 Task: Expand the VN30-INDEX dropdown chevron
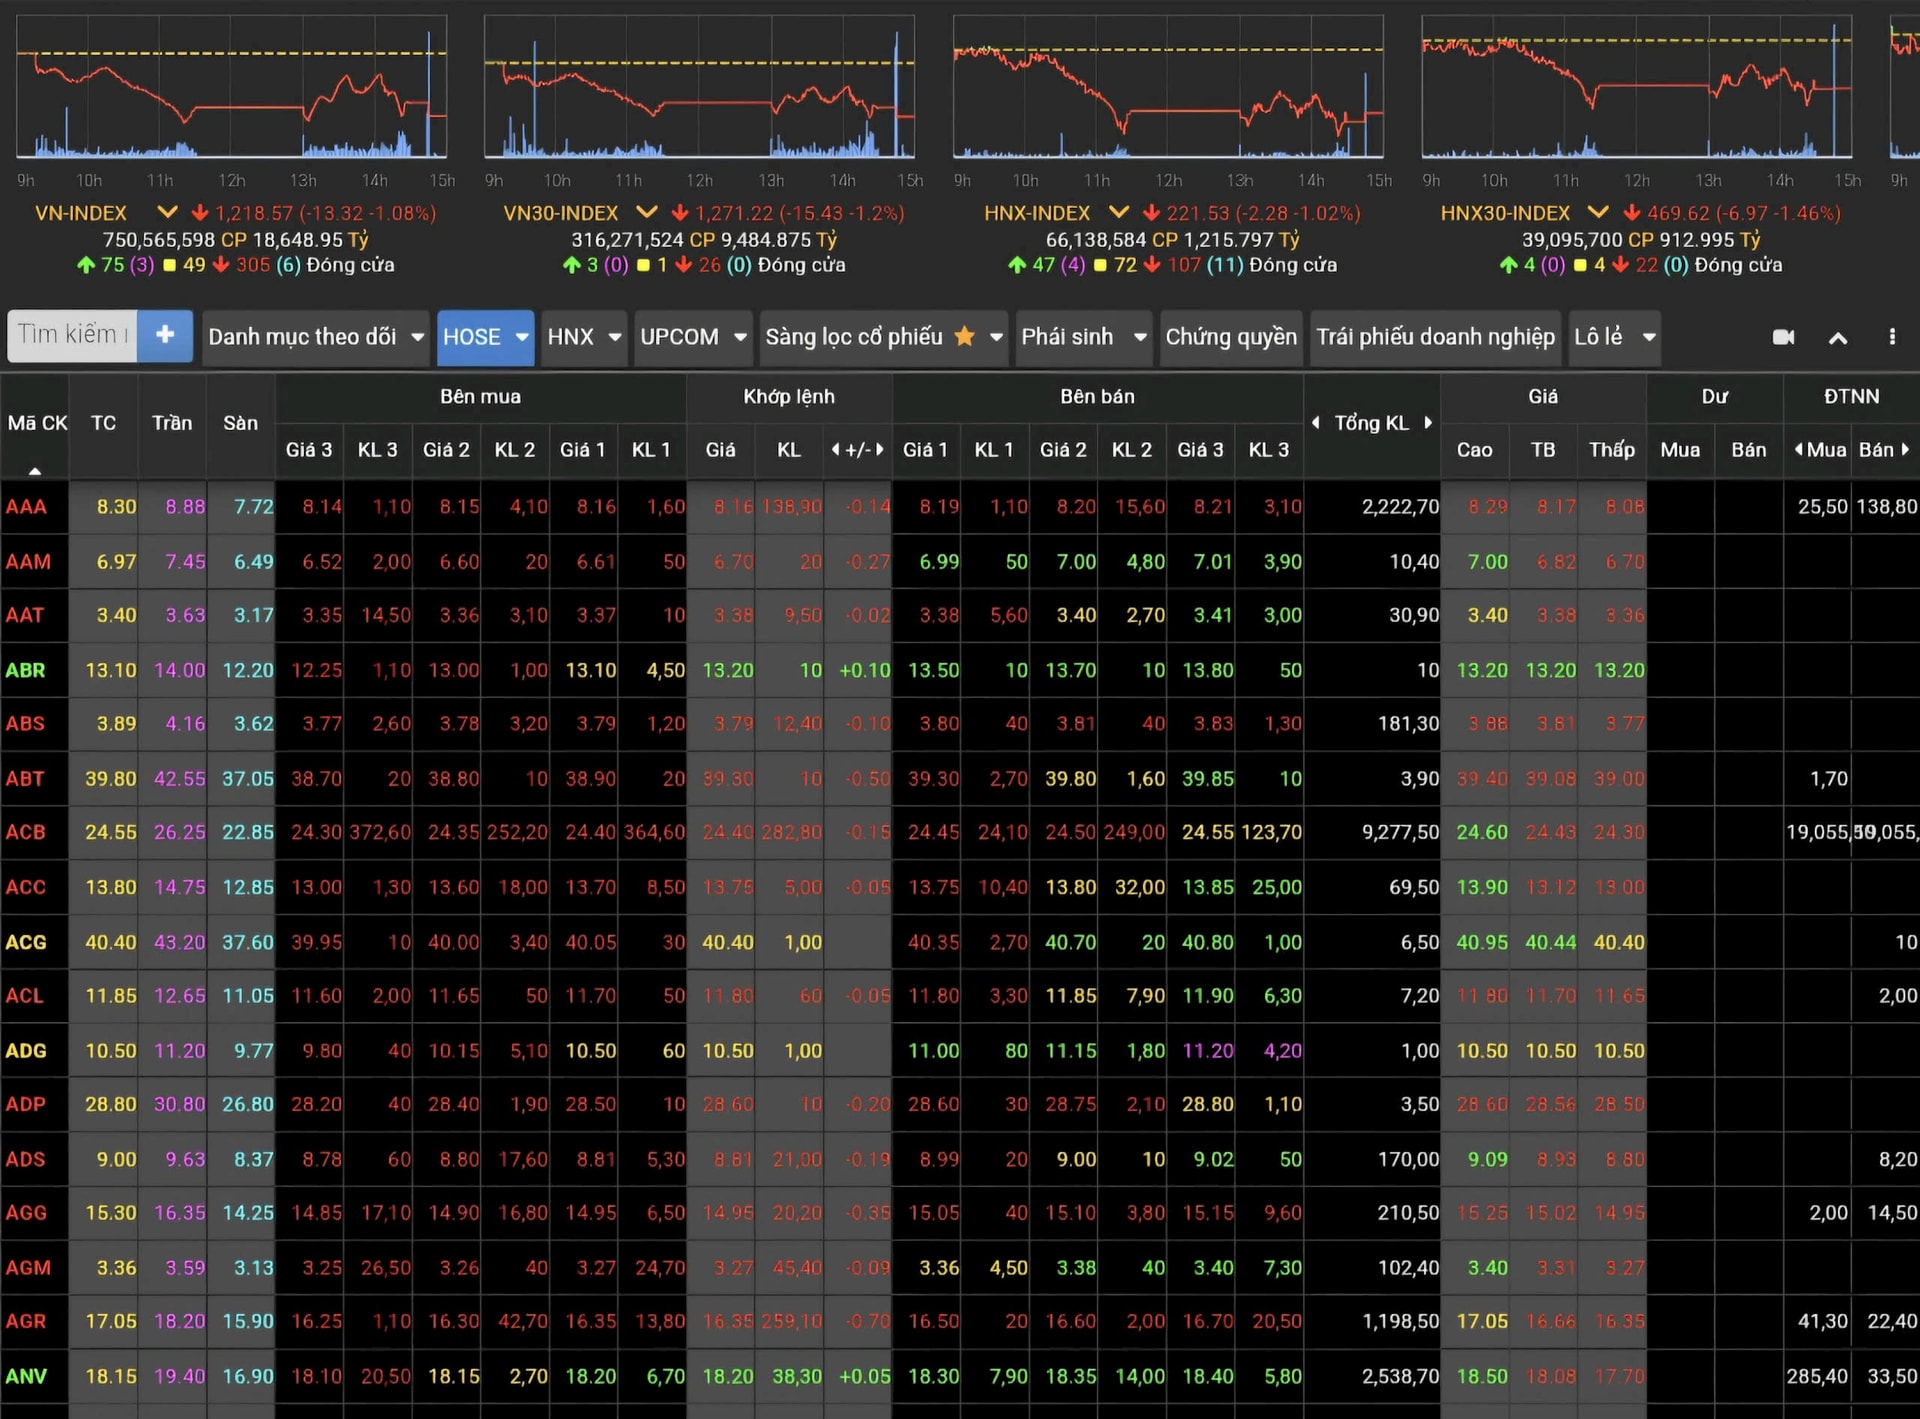647,212
